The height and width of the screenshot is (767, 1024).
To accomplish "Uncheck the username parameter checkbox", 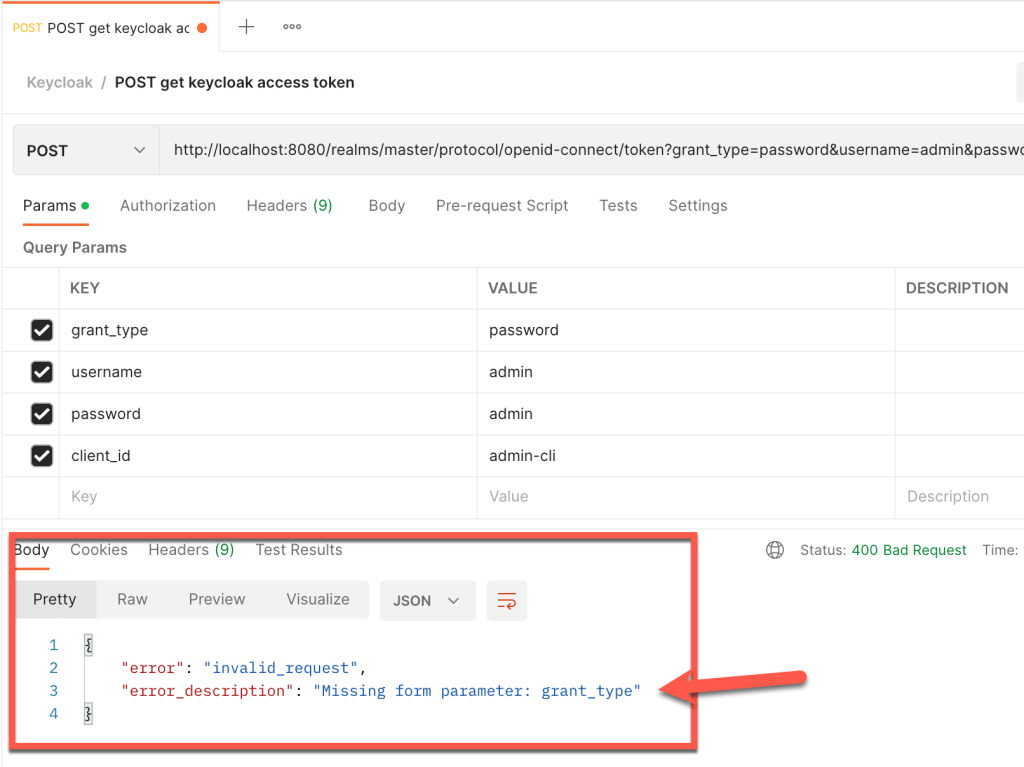I will pos(41,372).
